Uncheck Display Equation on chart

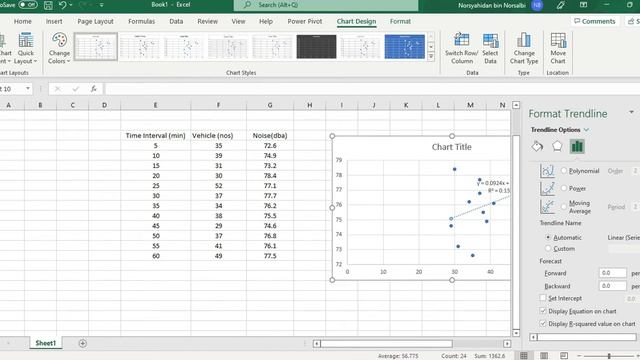[x=542, y=311]
